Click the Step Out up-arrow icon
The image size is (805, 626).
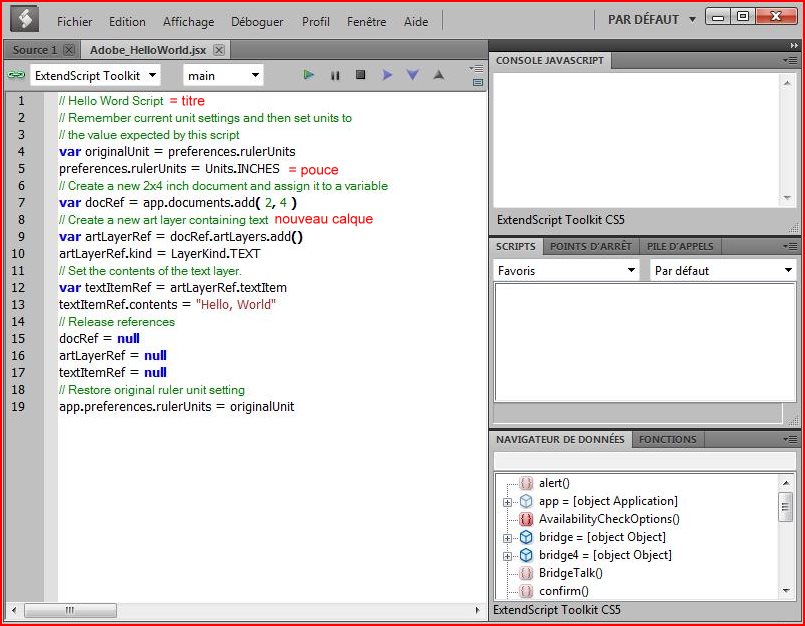click(438, 75)
